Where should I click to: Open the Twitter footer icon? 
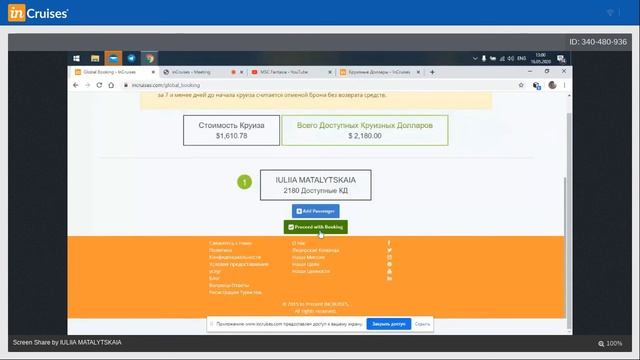click(389, 250)
